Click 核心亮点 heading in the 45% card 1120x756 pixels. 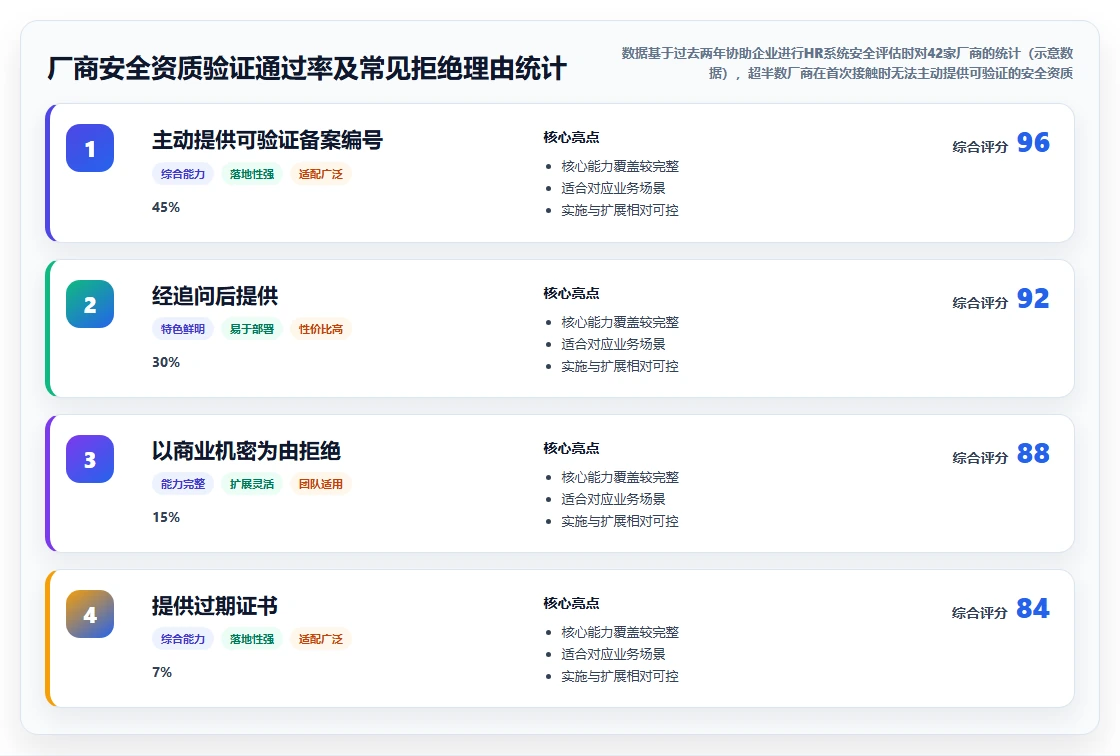click(x=571, y=137)
